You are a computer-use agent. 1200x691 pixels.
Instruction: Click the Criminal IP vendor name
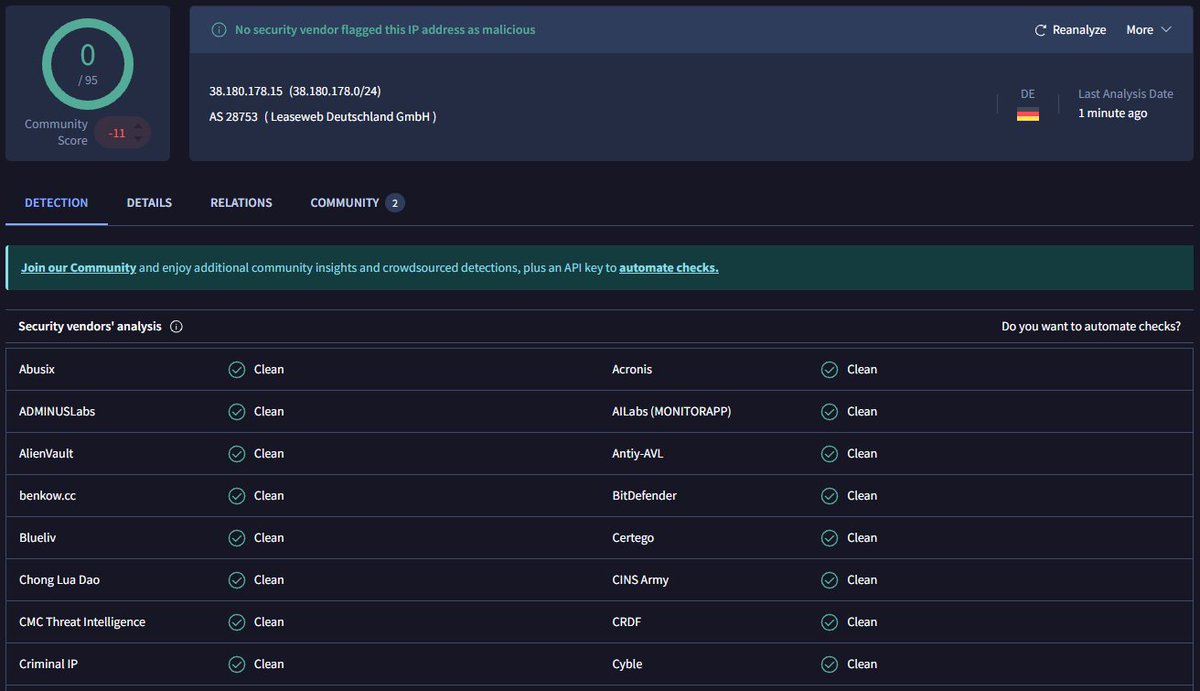[48, 664]
